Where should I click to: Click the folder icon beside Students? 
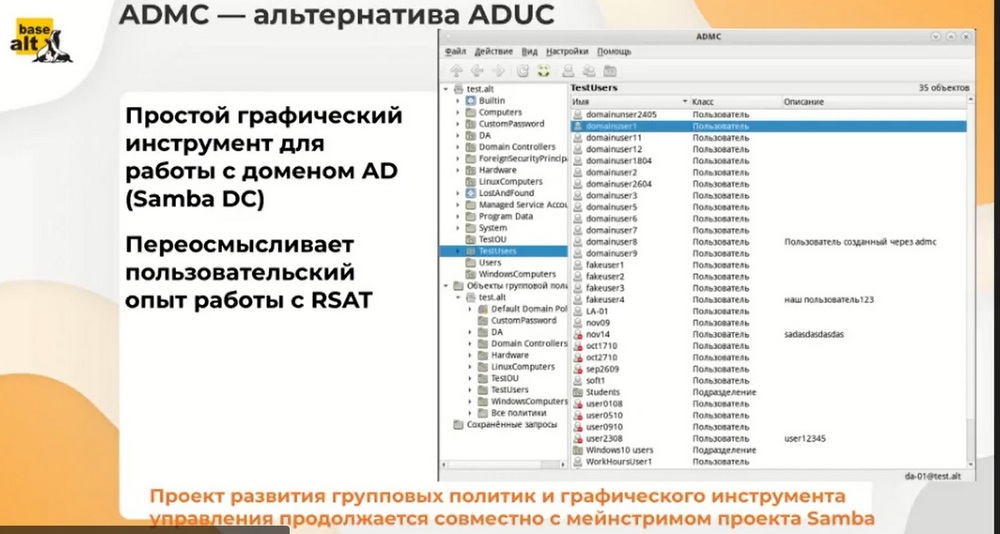[578, 392]
